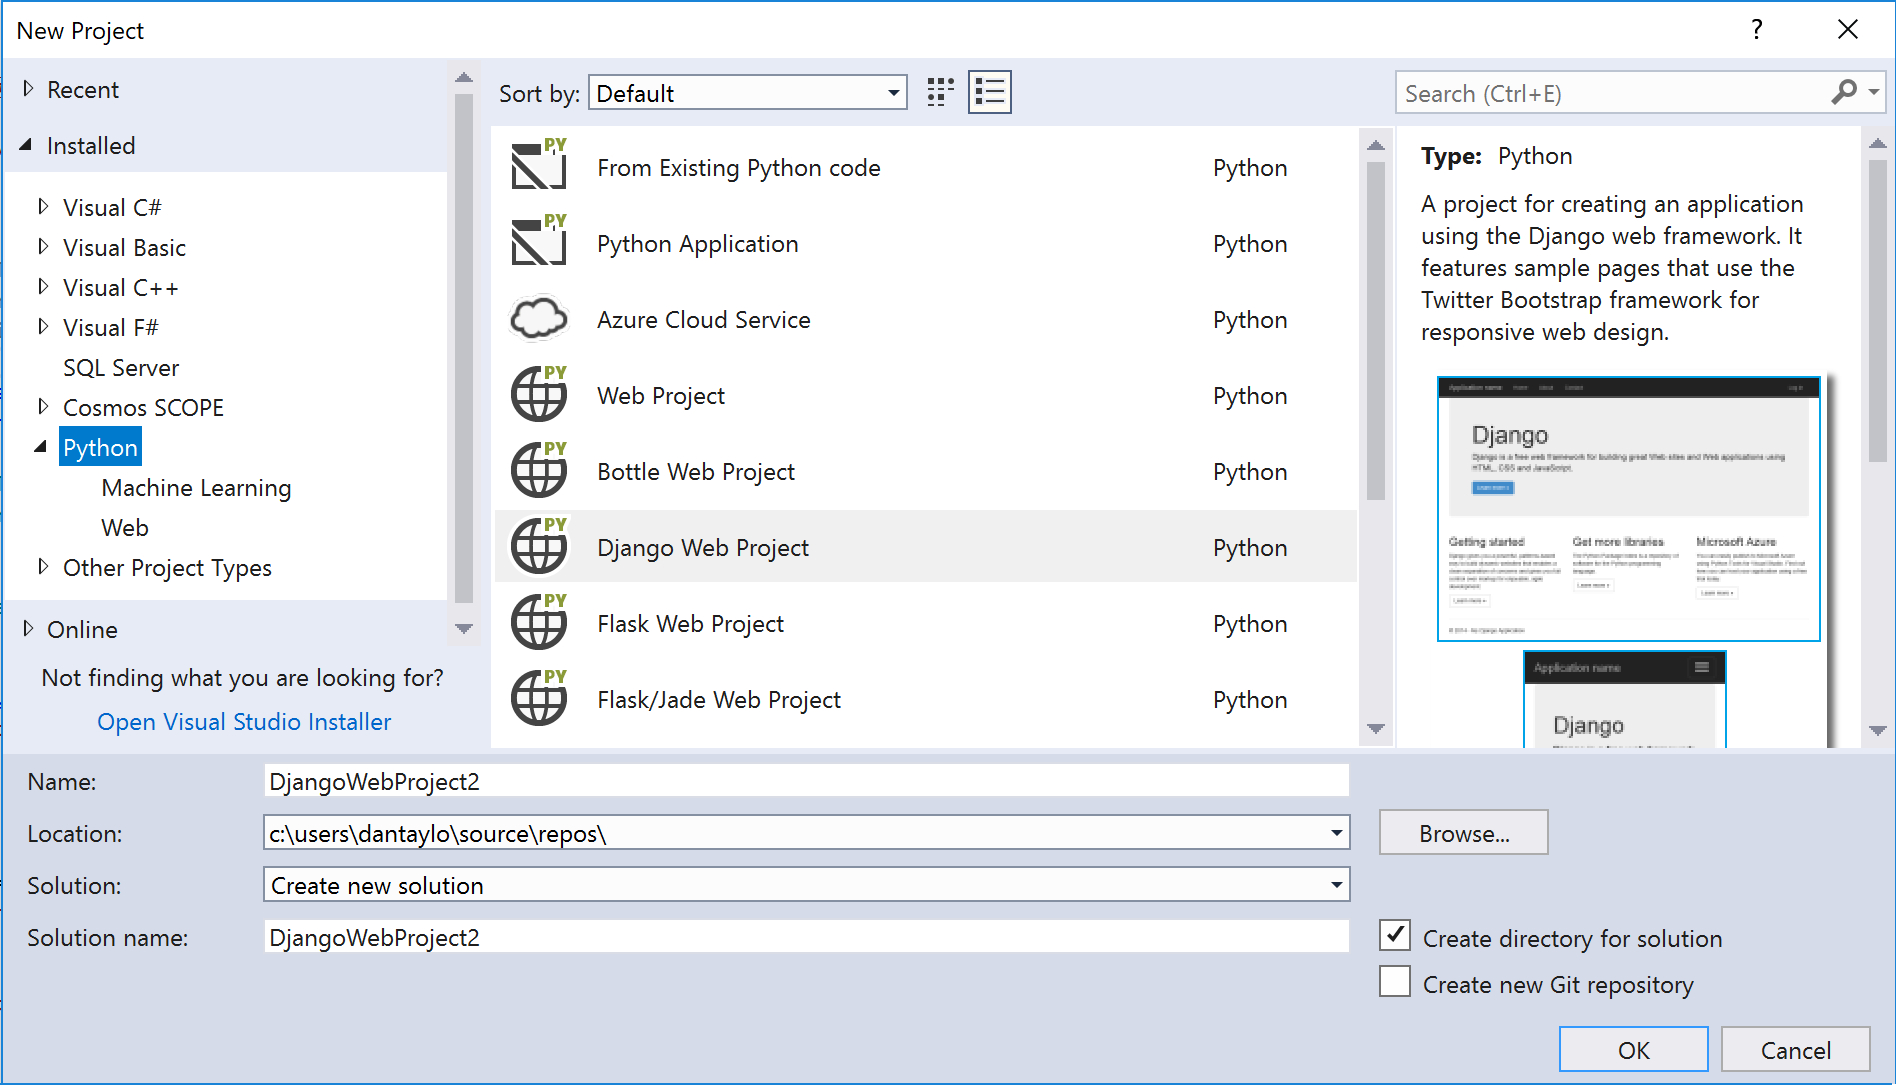Viewport: 1896px width, 1085px height.
Task: Select Web under the Python node
Action: (x=124, y=527)
